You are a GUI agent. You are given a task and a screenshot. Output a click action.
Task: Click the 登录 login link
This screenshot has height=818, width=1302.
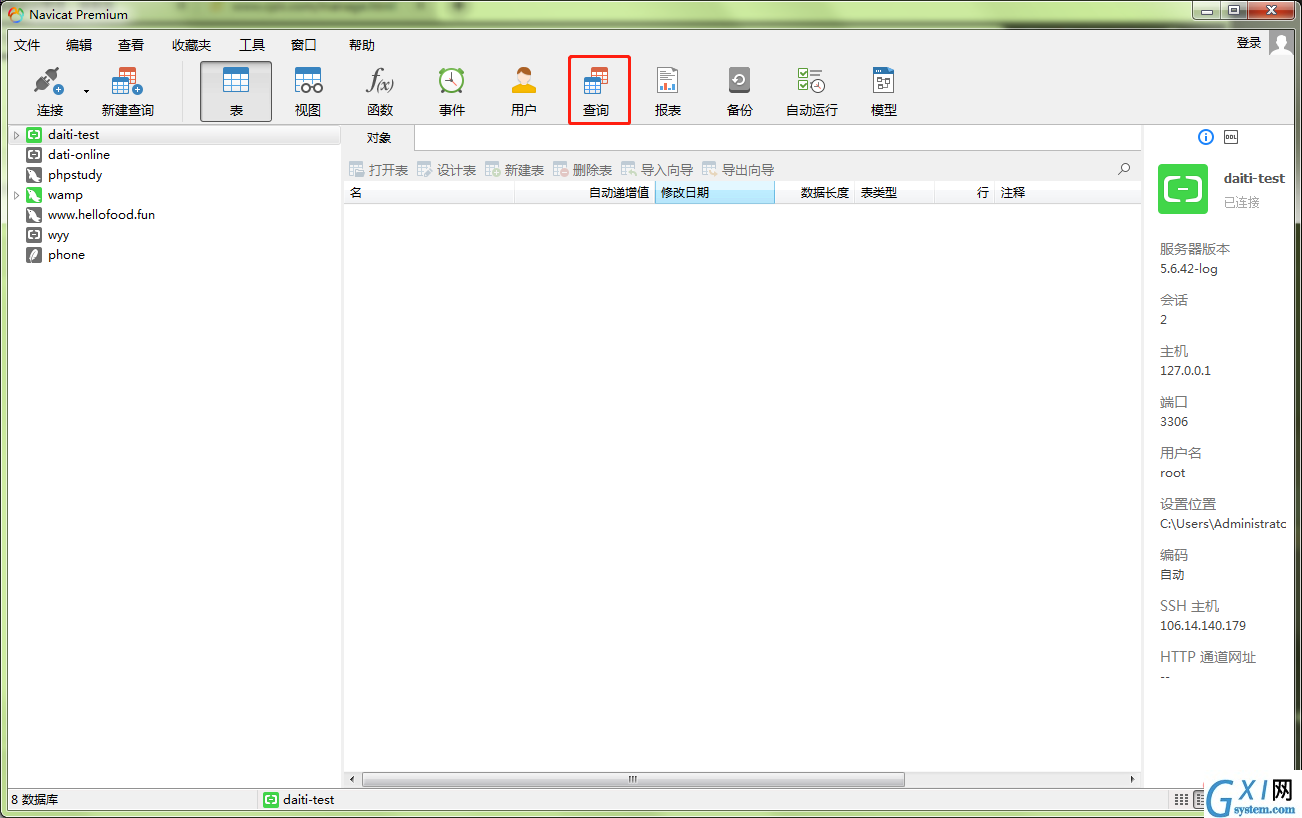pyautogui.click(x=1249, y=43)
